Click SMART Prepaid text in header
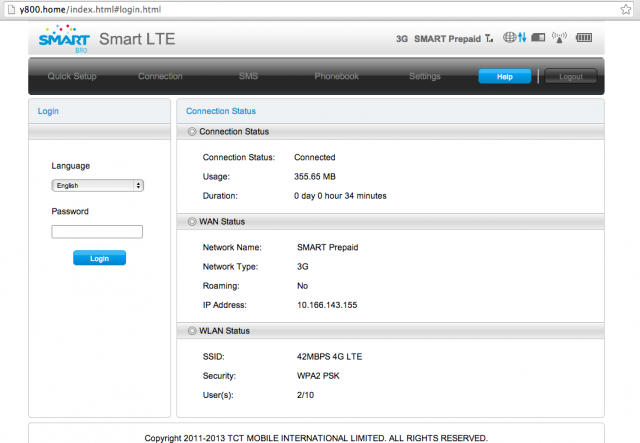 (x=447, y=39)
